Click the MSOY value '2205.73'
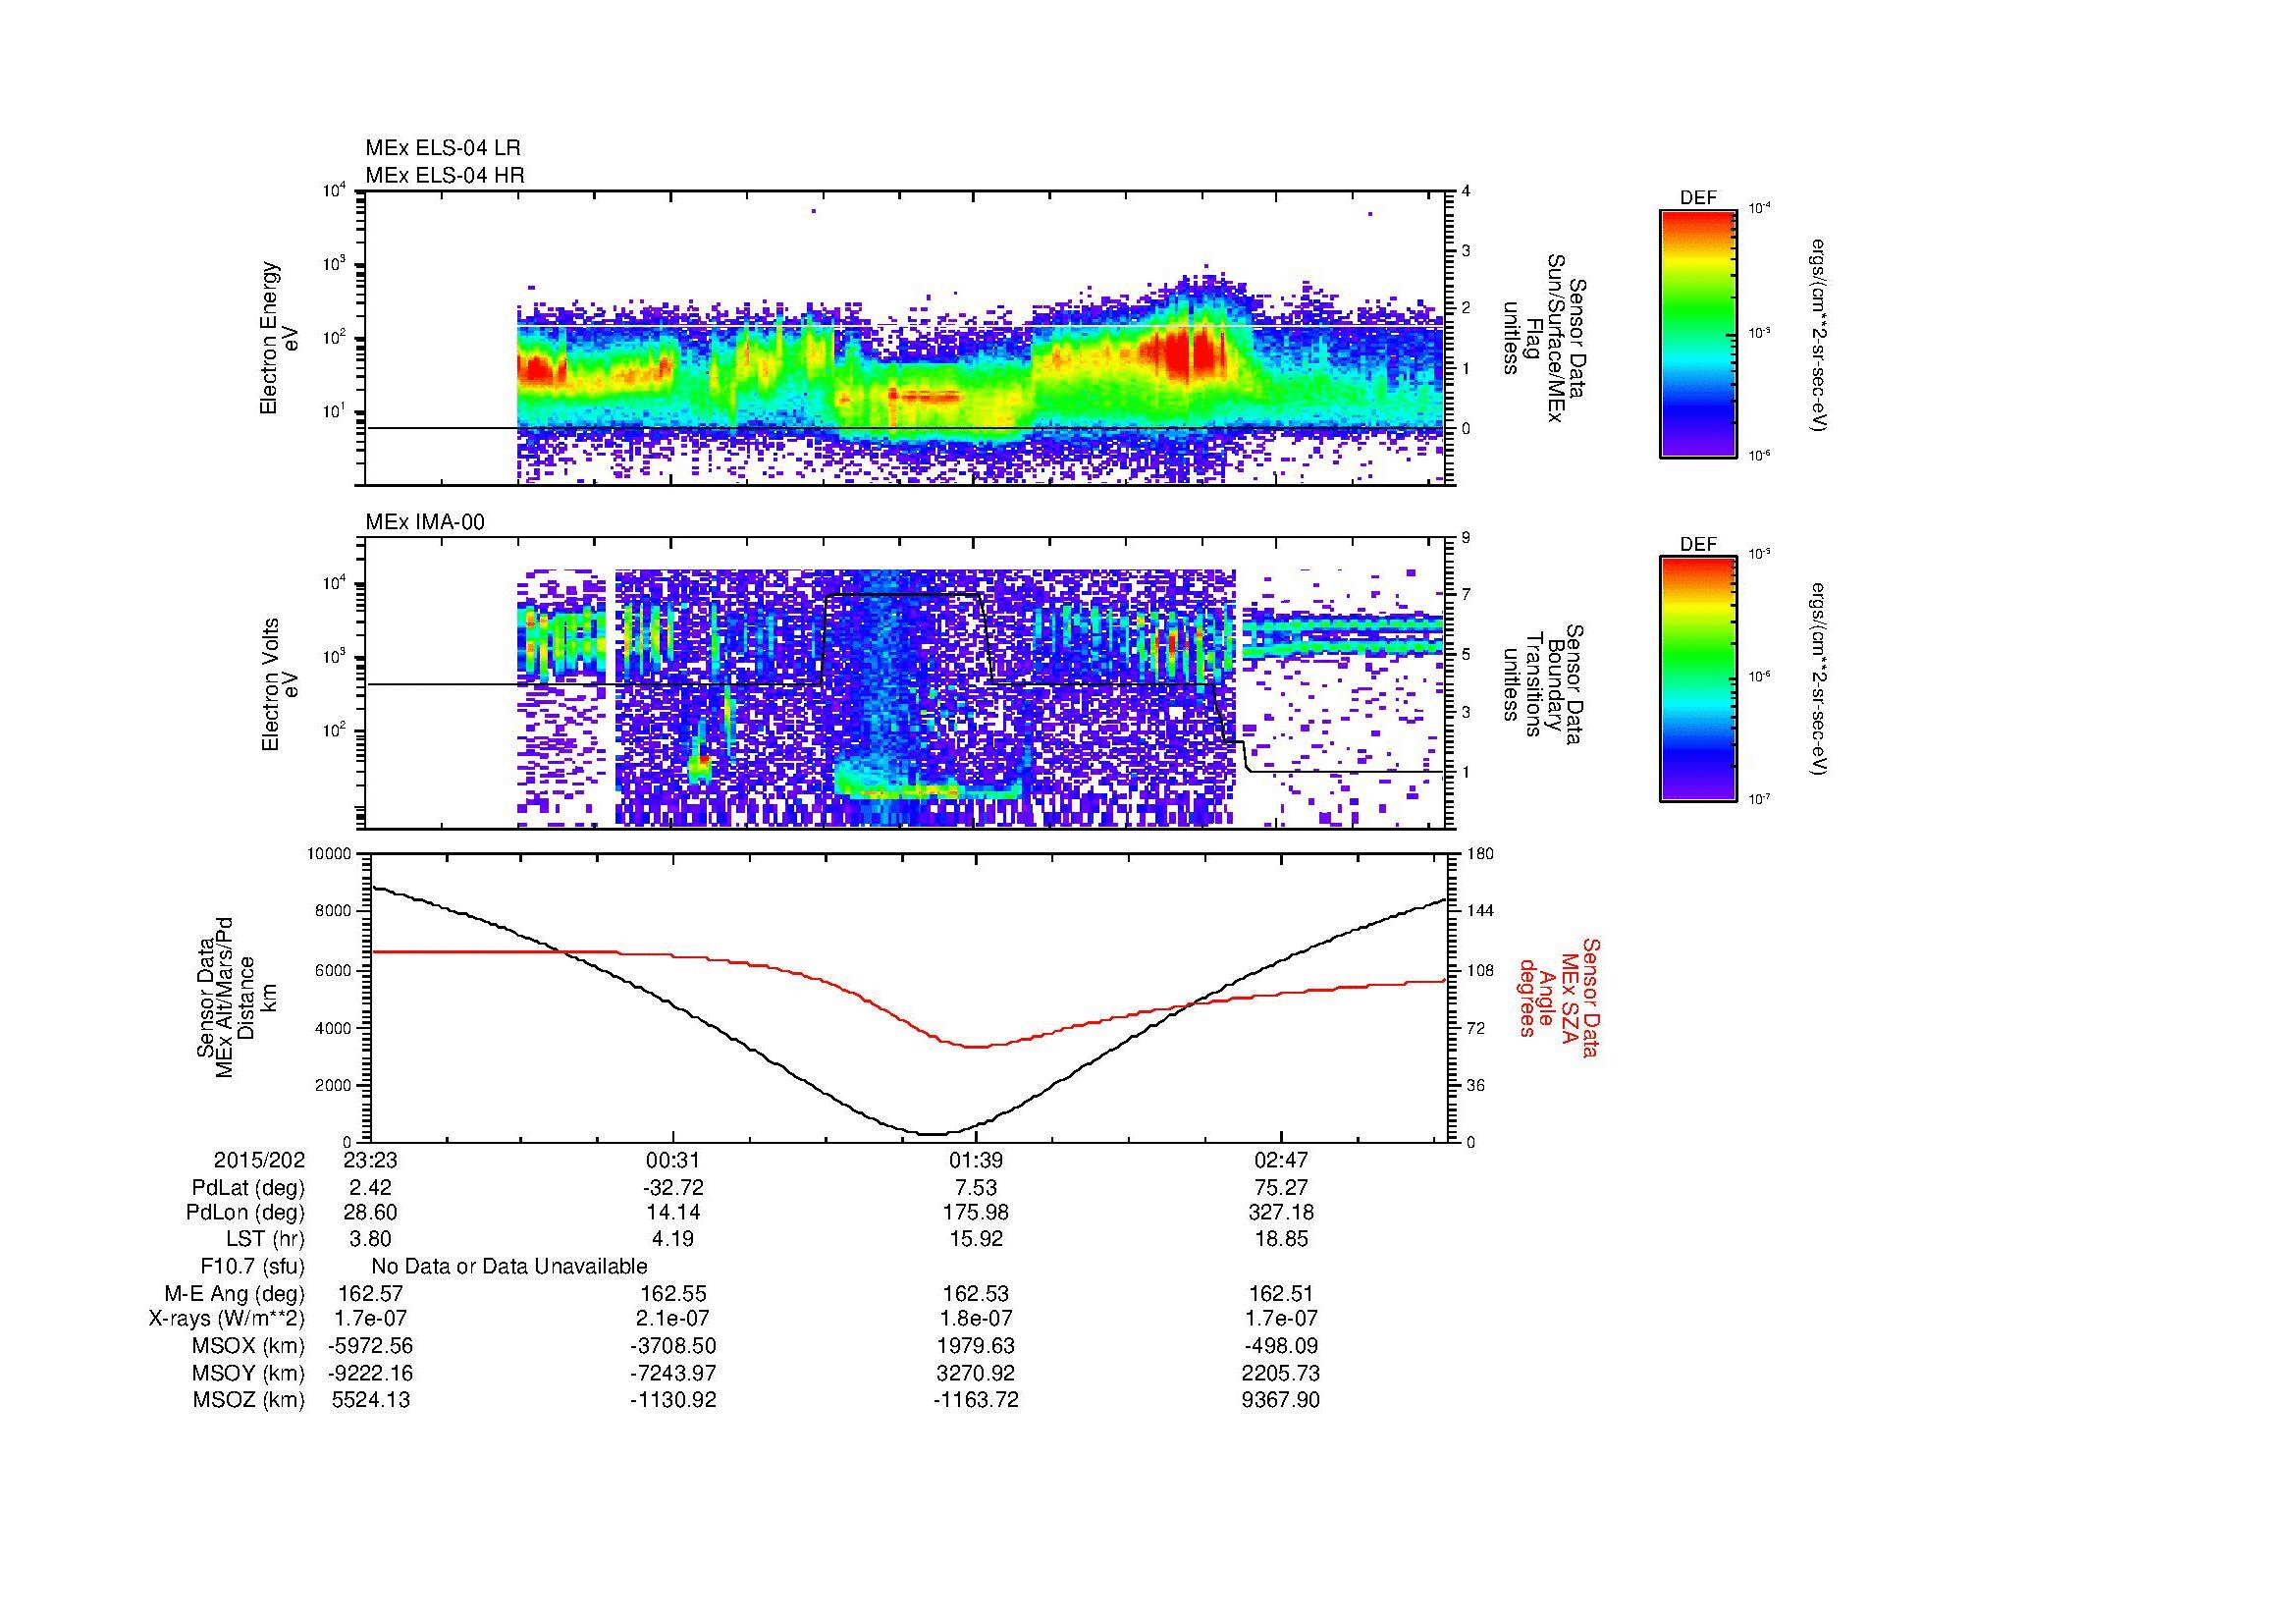The height and width of the screenshot is (1623, 2296). 1281,1374
